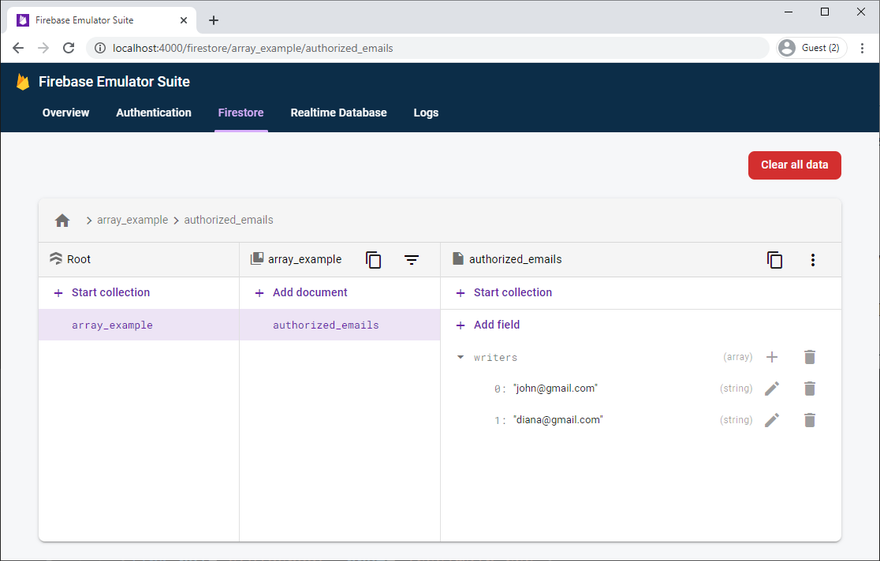880x561 pixels.
Task: Click the "john@gmail.com" value
Action: [x=555, y=388]
